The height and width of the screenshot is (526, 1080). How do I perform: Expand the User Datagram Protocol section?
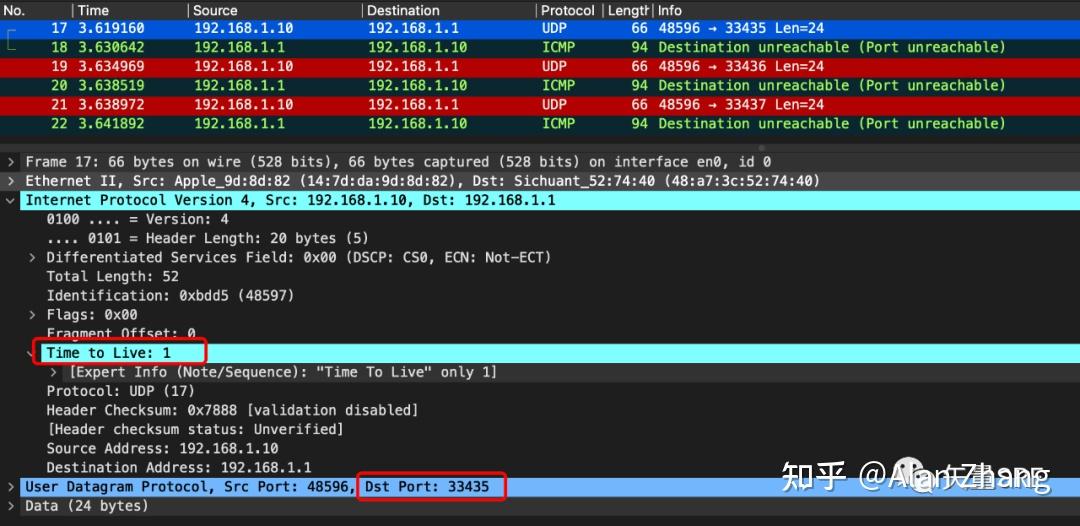pyautogui.click(x=11, y=487)
